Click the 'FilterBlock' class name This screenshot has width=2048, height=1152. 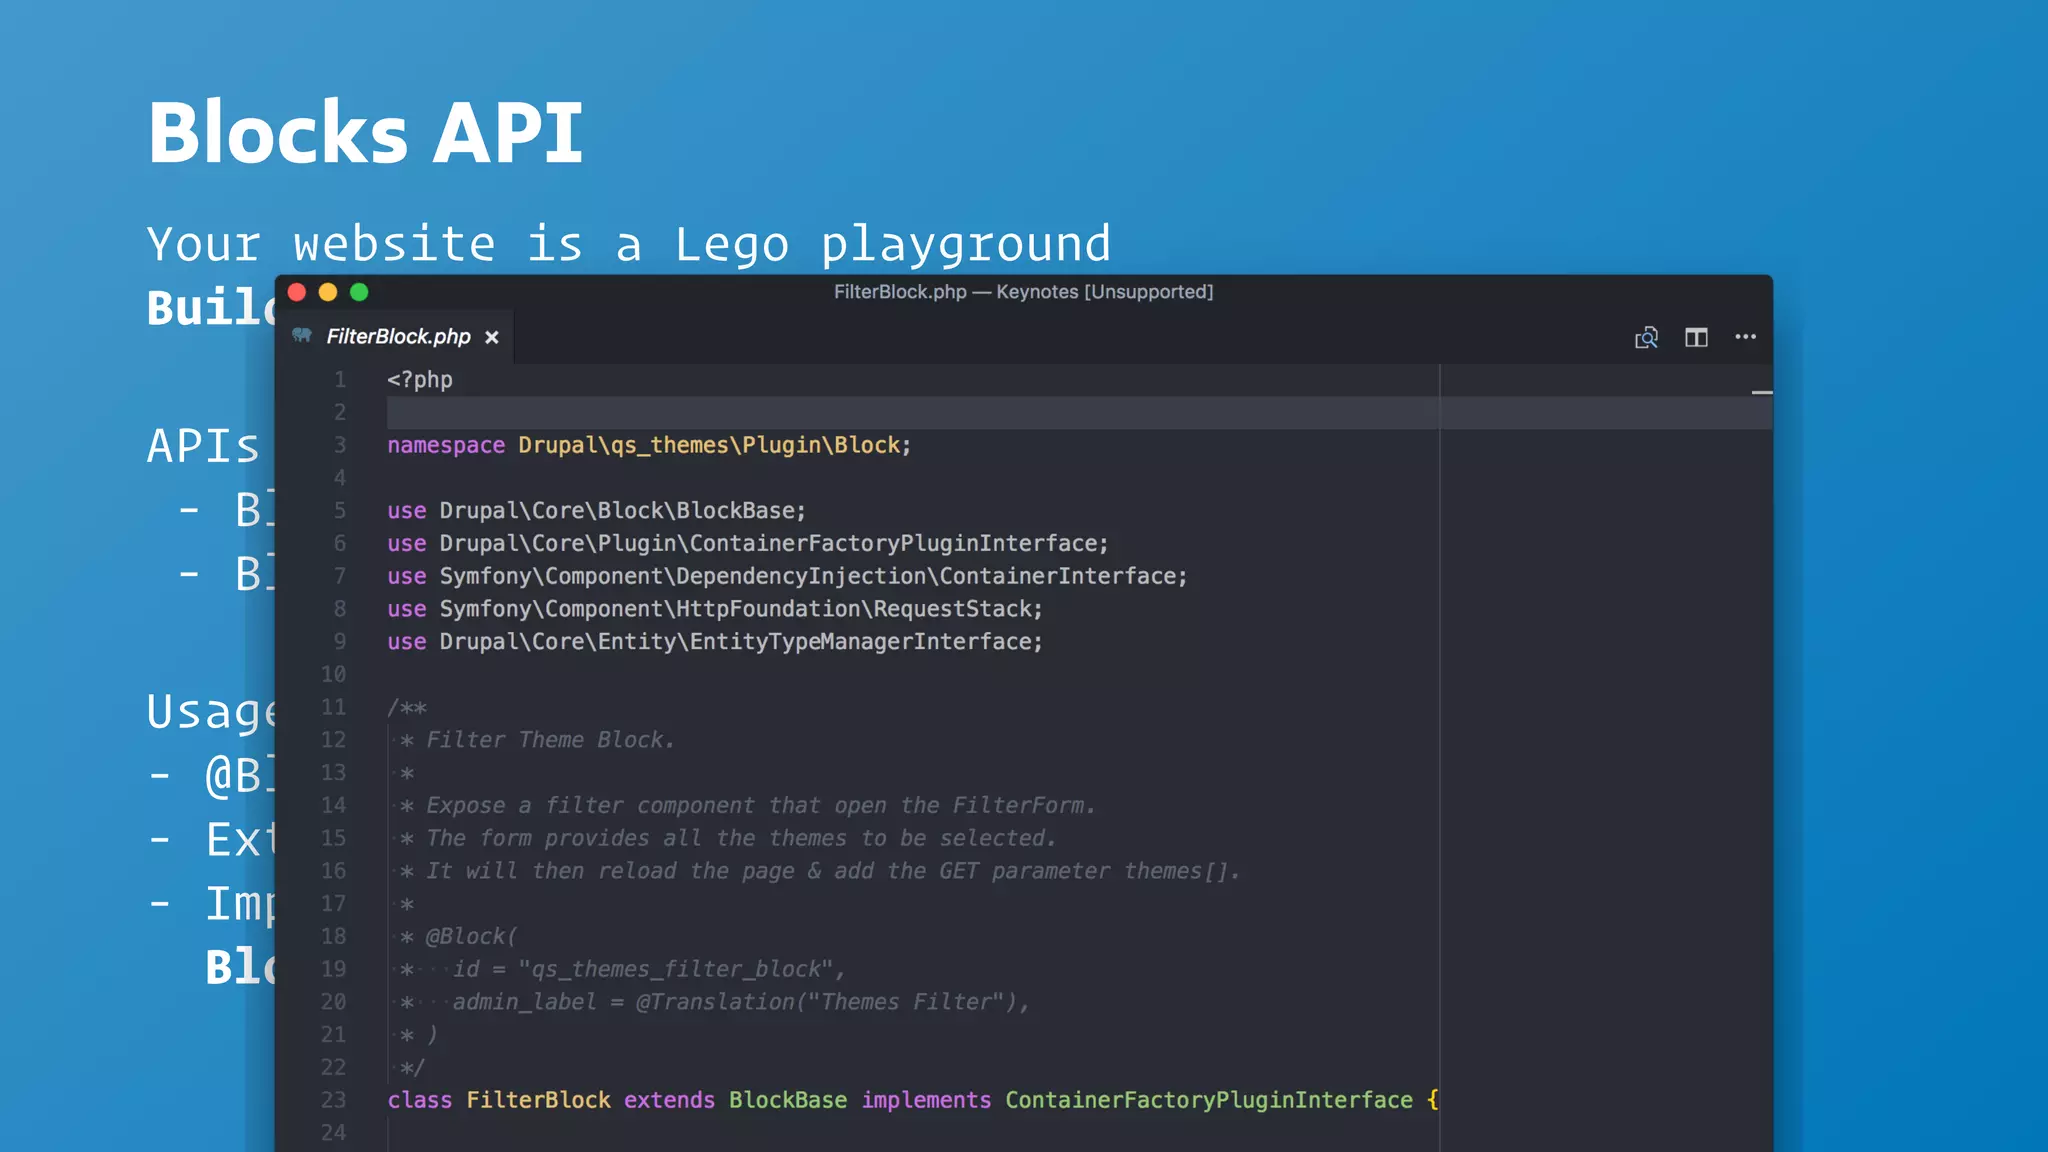(x=539, y=1100)
